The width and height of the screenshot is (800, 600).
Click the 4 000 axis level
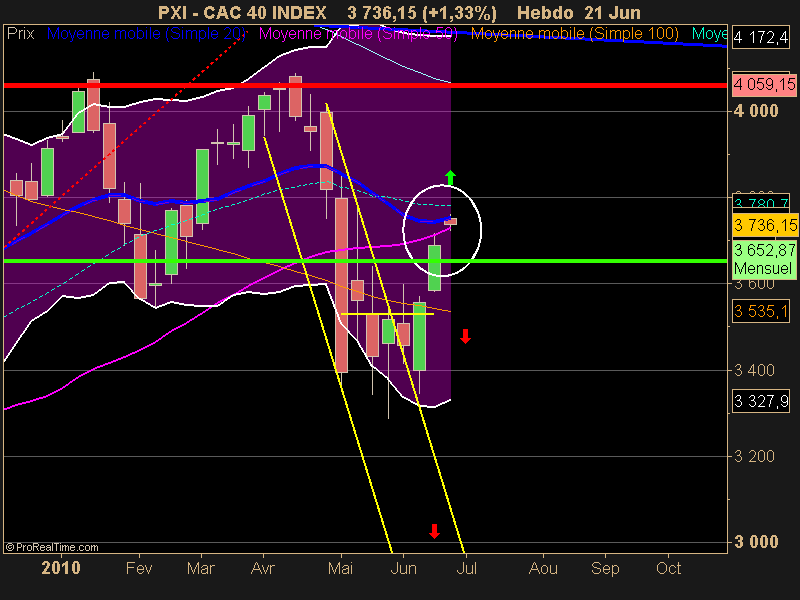pos(756,111)
